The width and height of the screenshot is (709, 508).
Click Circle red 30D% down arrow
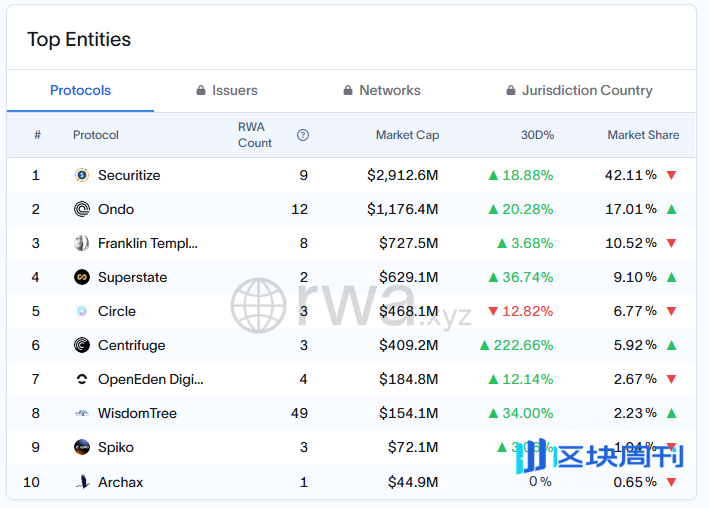click(x=493, y=311)
